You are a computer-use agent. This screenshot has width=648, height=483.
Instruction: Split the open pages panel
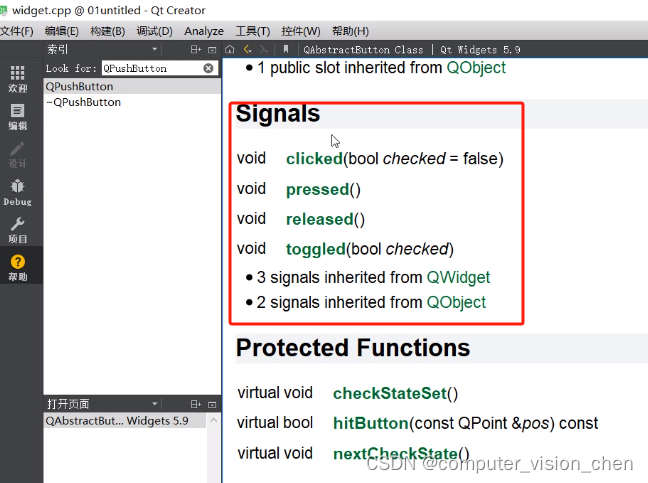[x=195, y=404]
